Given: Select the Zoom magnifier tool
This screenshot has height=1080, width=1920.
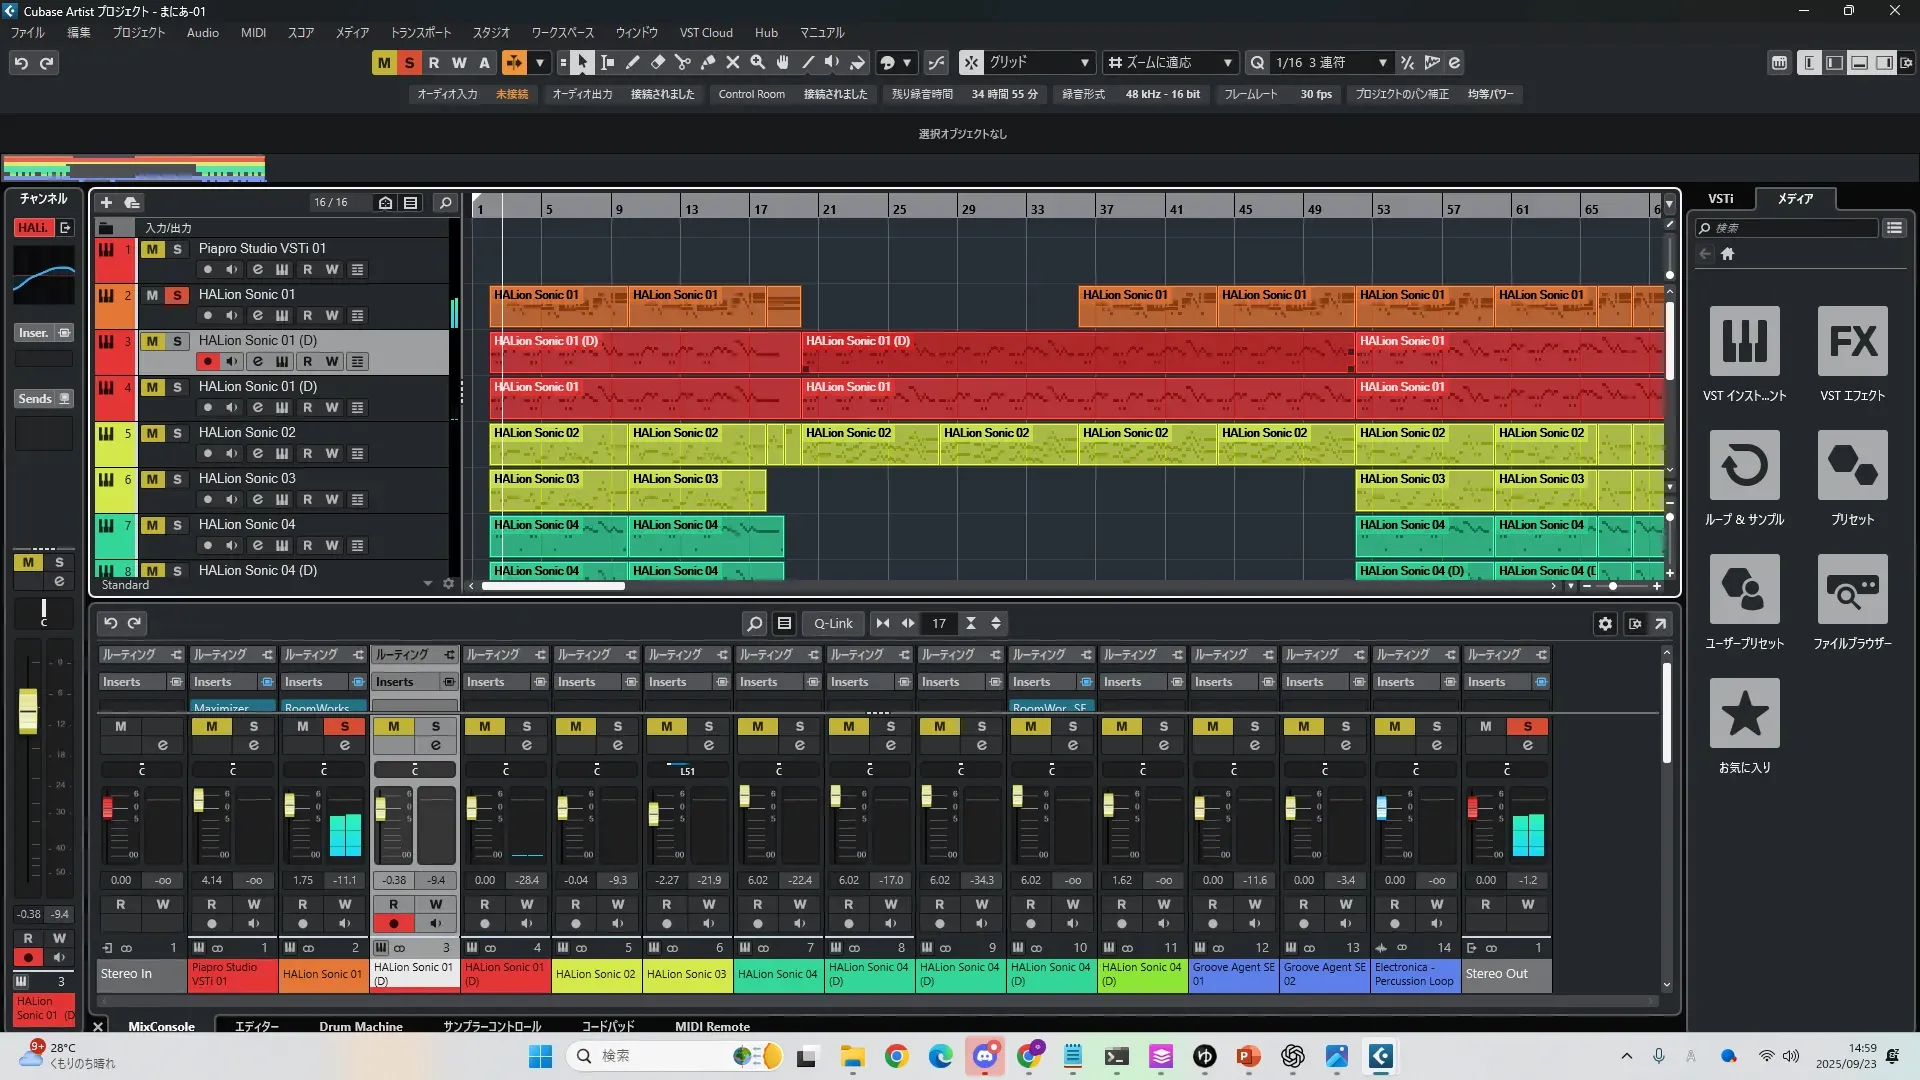Looking at the screenshot, I should (758, 63).
